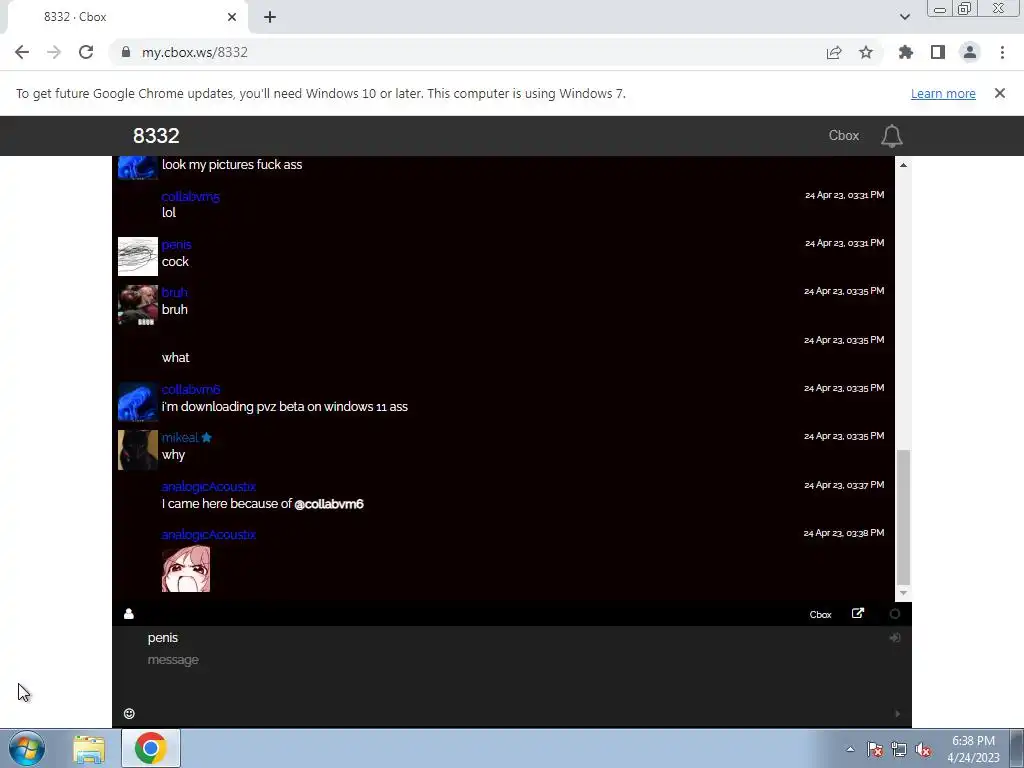1024x768 pixels.
Task: Click the scribble avatar next to cock message
Action: pos(138,256)
